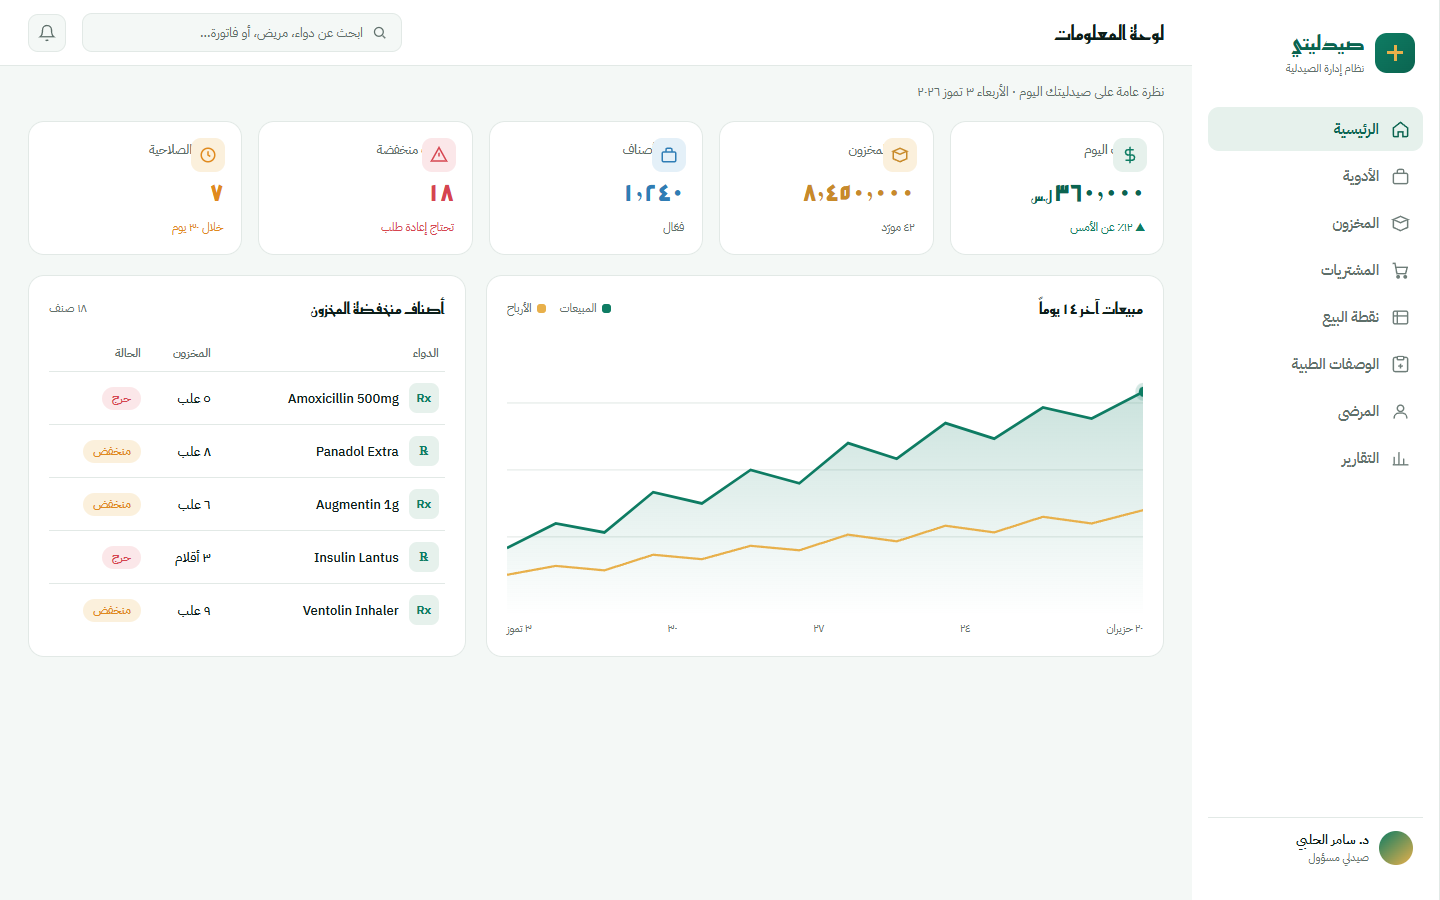The image size is (1440, 900).
Task: Click the المخزون column header in table
Action: tap(192, 353)
